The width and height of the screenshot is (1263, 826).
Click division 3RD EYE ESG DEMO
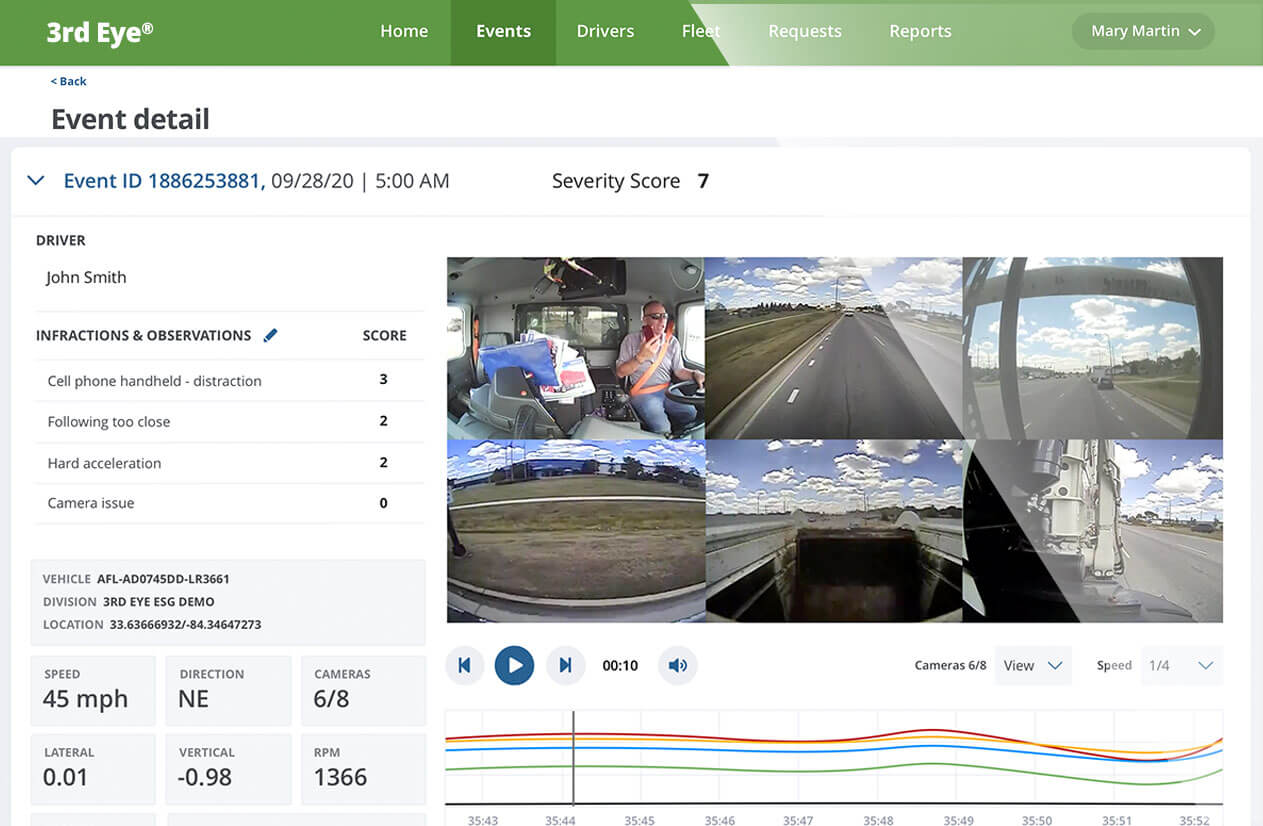click(158, 602)
